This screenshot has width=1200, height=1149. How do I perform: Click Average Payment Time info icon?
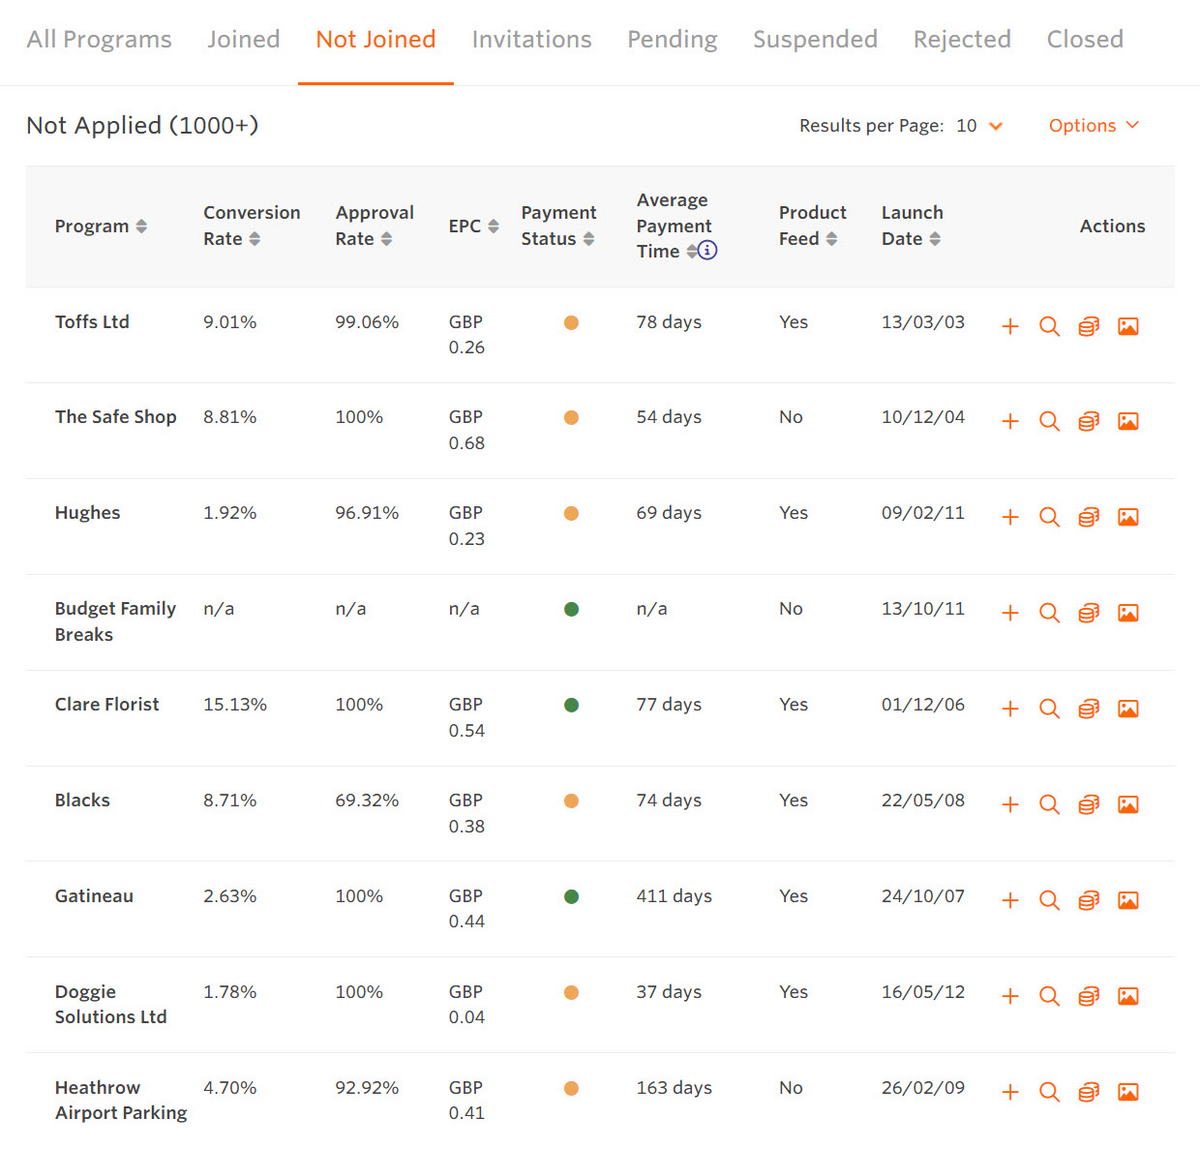[x=707, y=251]
